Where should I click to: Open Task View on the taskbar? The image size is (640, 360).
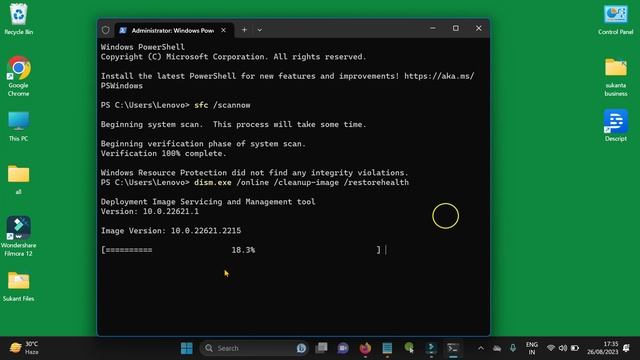pos(322,348)
